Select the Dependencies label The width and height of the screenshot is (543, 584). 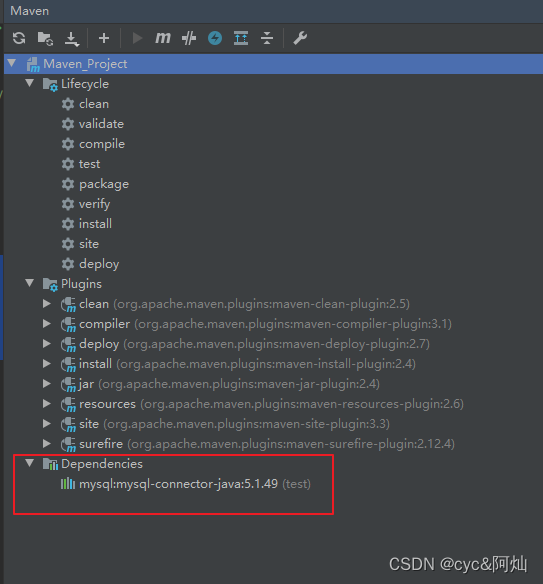(x=102, y=464)
